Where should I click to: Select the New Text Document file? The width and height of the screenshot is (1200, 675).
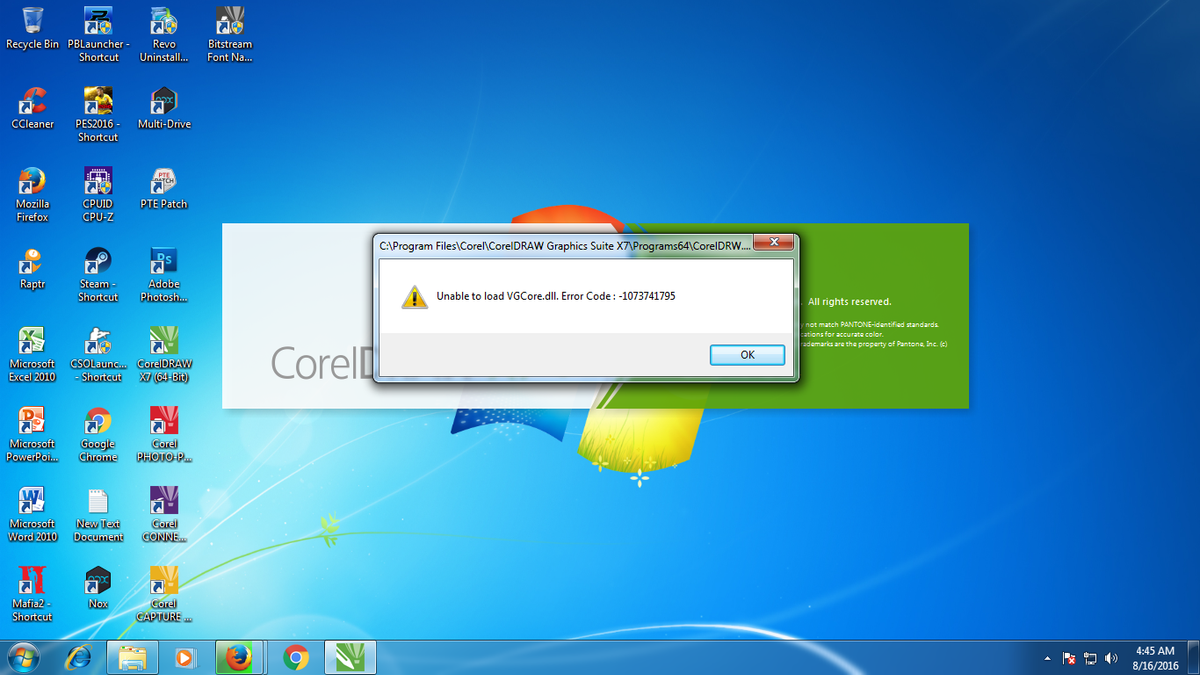(x=98, y=513)
